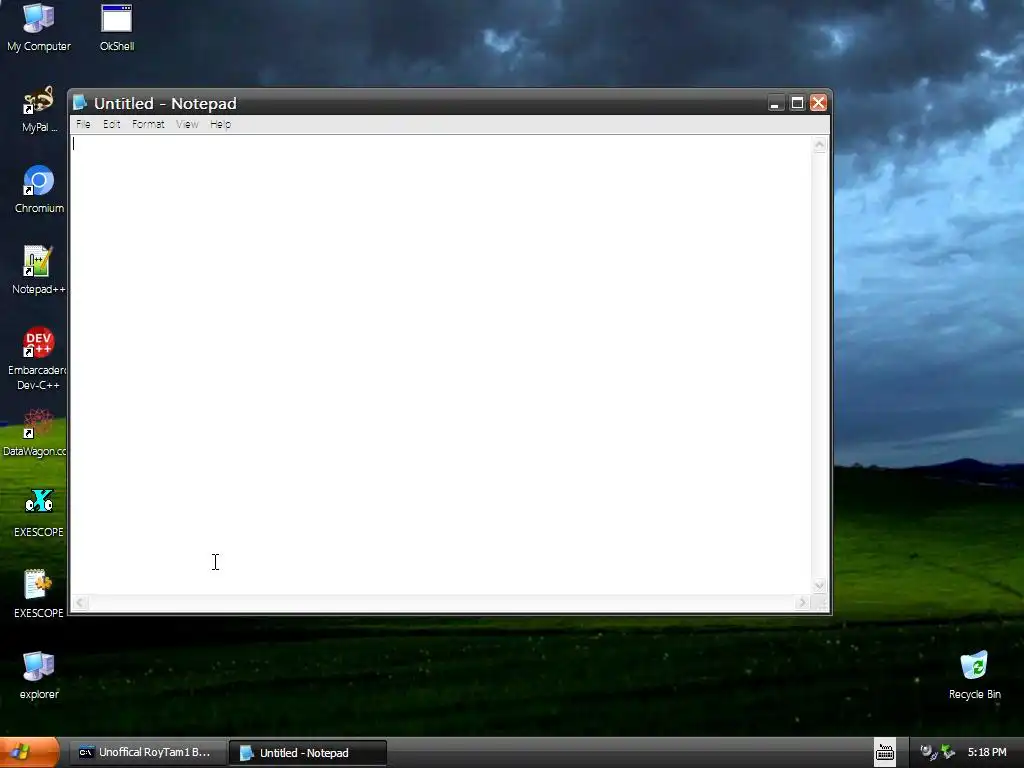Click the horizontal scrollbar right arrow

803,603
